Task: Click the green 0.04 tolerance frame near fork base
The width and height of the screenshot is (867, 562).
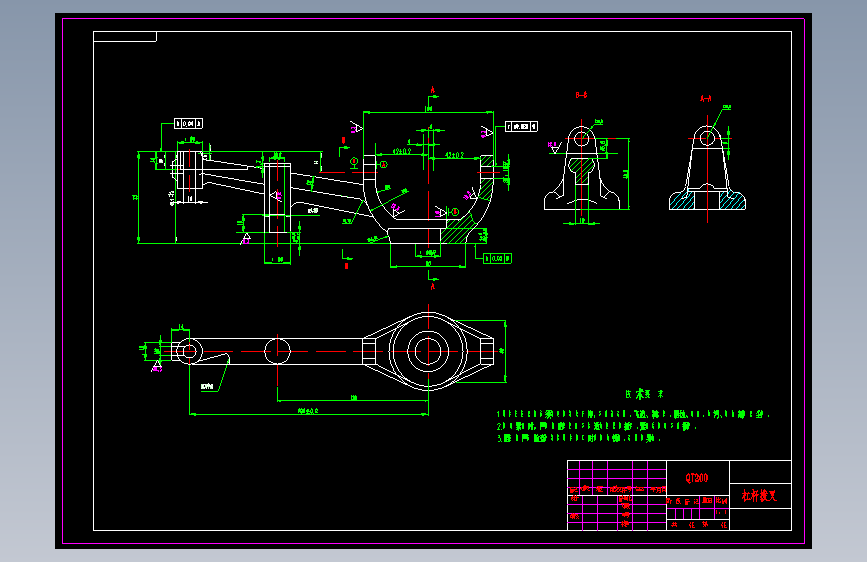Action: [497, 258]
